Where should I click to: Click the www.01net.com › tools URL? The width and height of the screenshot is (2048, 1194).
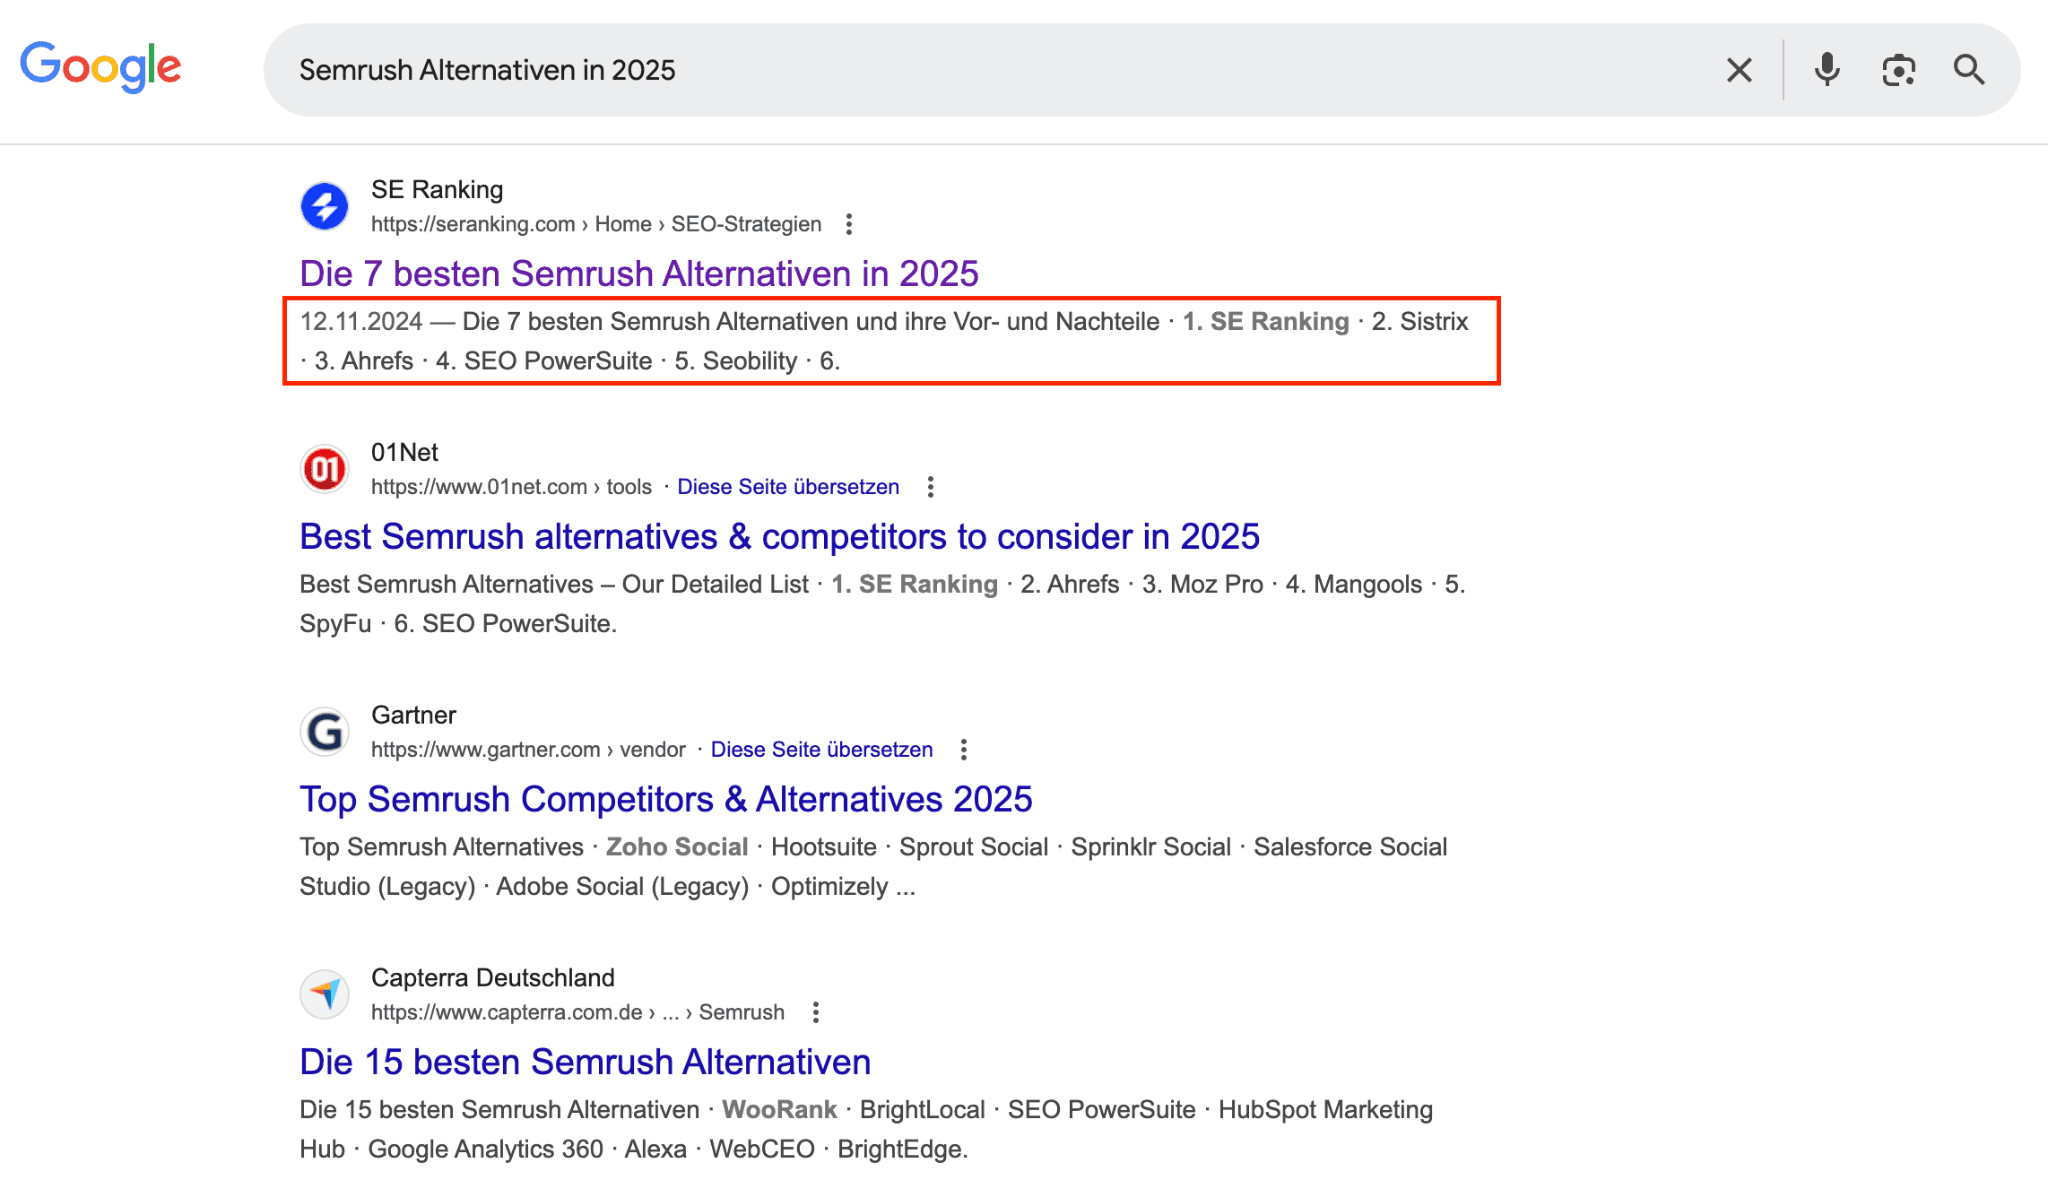point(511,487)
